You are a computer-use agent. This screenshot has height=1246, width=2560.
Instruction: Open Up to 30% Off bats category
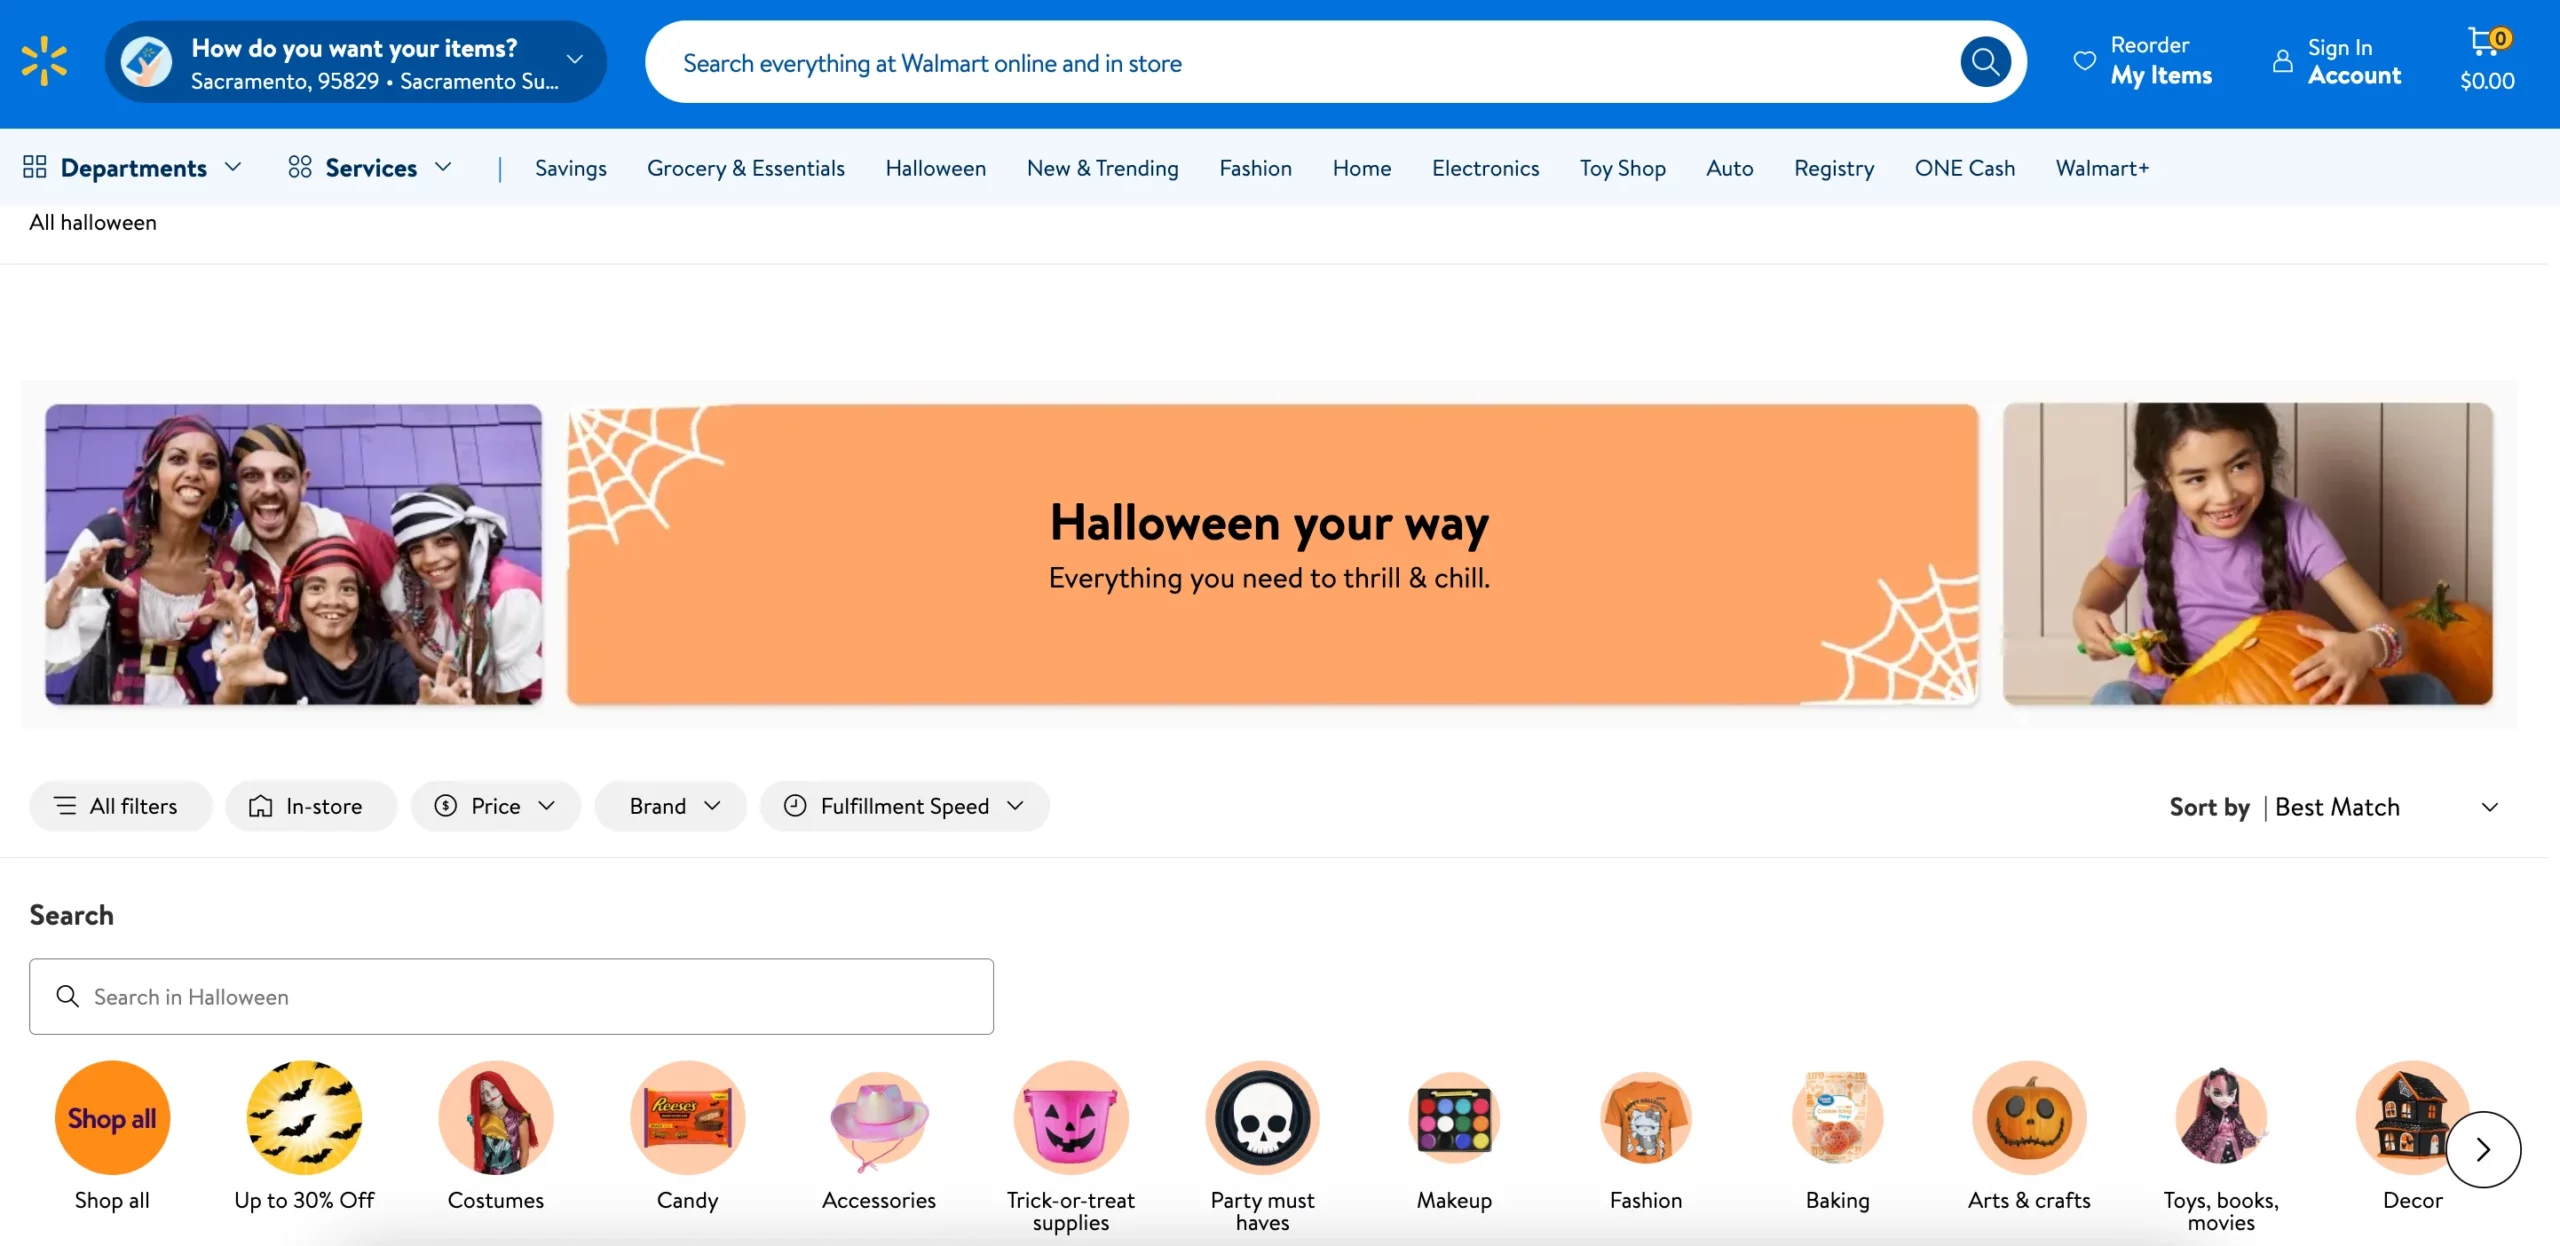pos(304,1117)
